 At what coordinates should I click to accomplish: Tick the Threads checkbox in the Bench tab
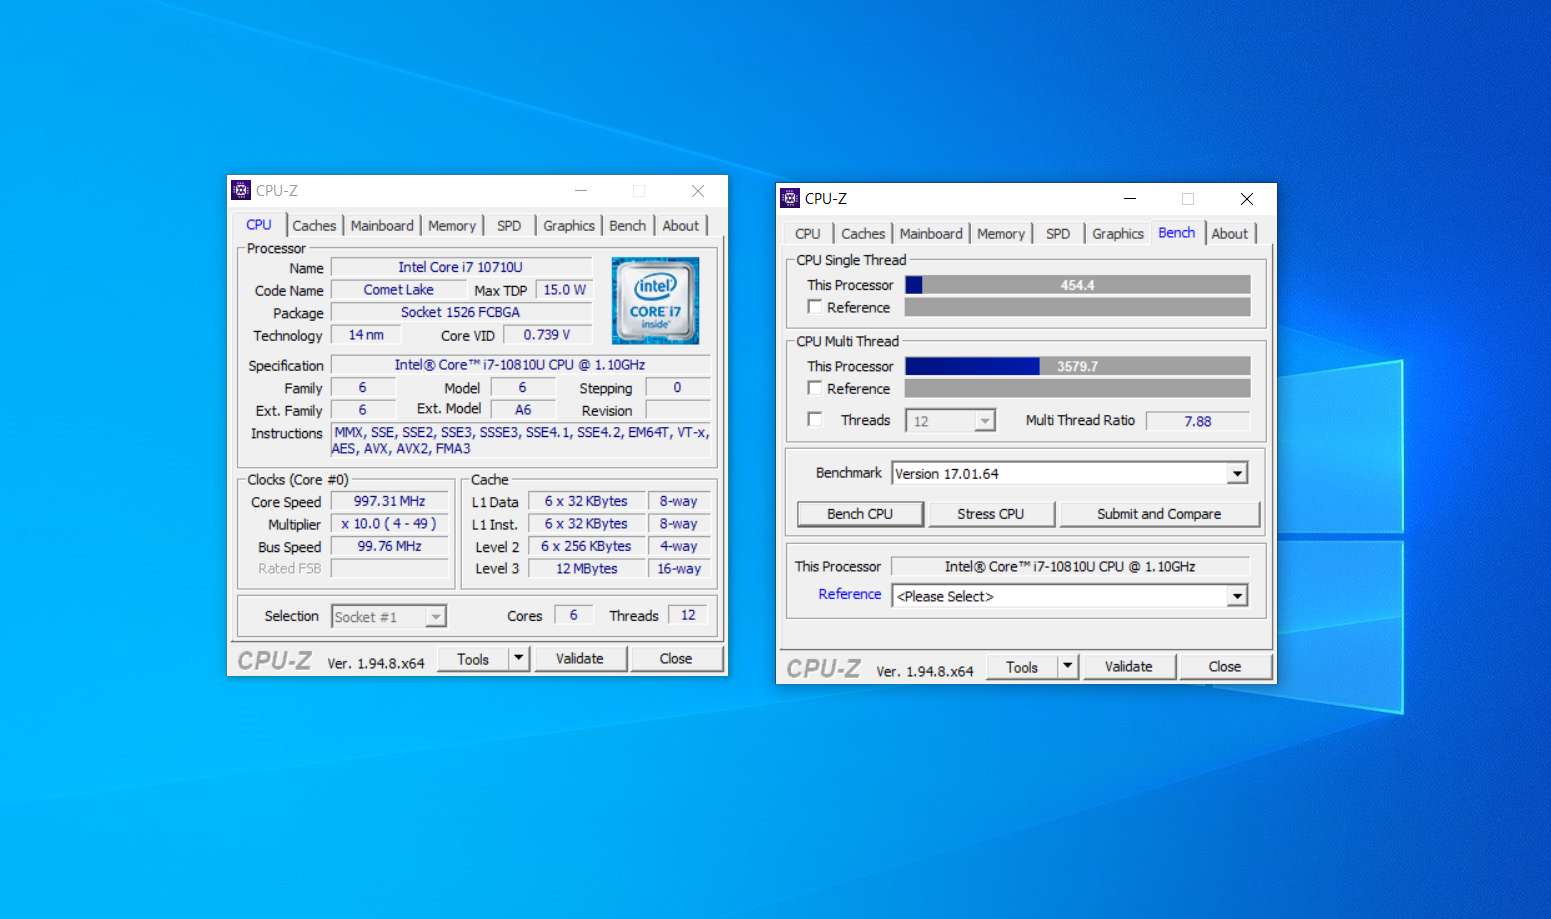coord(815,420)
